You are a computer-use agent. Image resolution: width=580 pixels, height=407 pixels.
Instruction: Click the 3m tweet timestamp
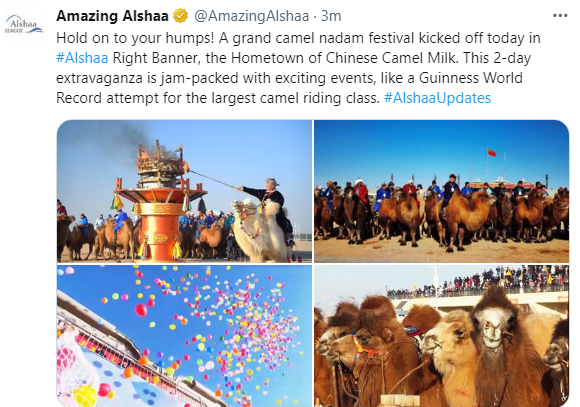click(x=331, y=16)
